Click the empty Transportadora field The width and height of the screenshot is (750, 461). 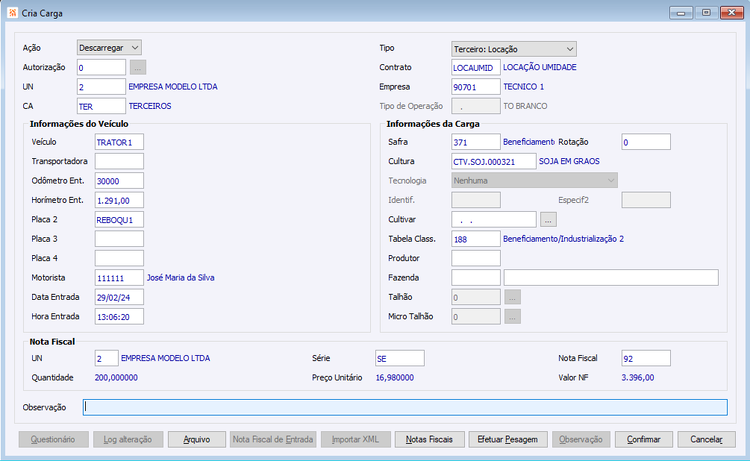pyautogui.click(x=119, y=161)
